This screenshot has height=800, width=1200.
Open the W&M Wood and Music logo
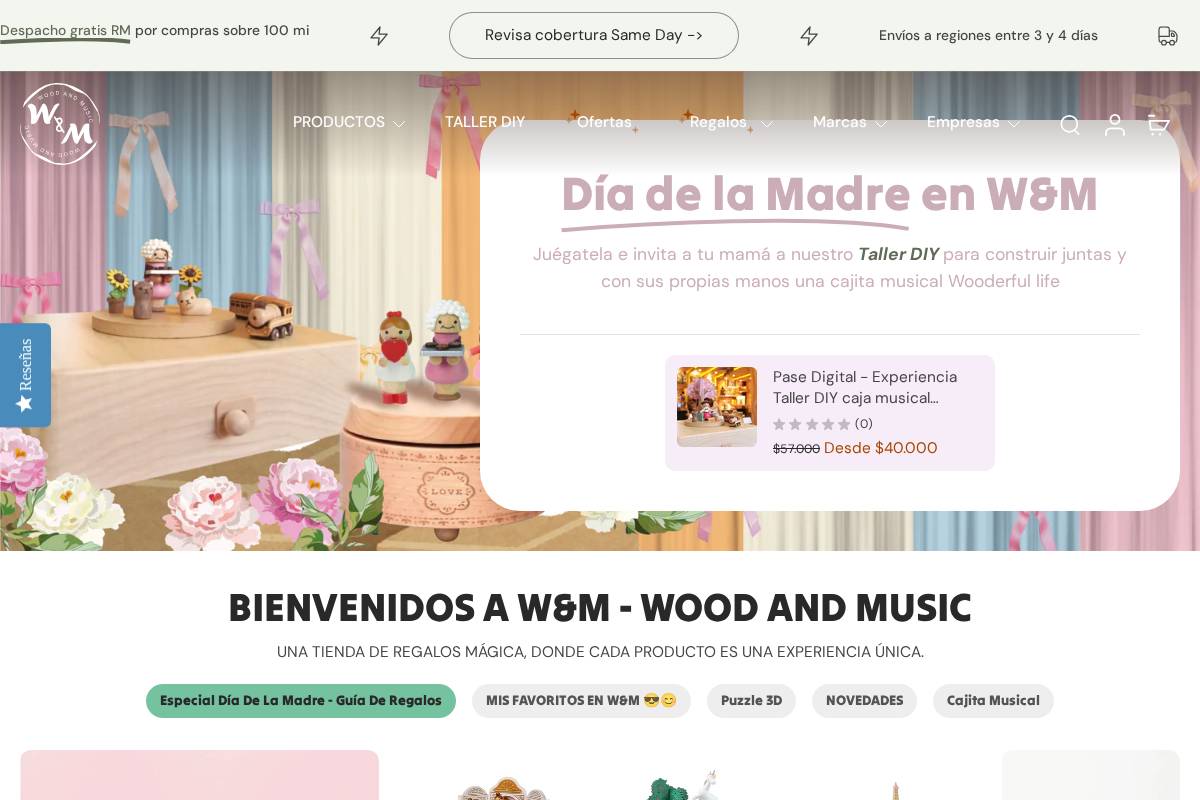[60, 123]
